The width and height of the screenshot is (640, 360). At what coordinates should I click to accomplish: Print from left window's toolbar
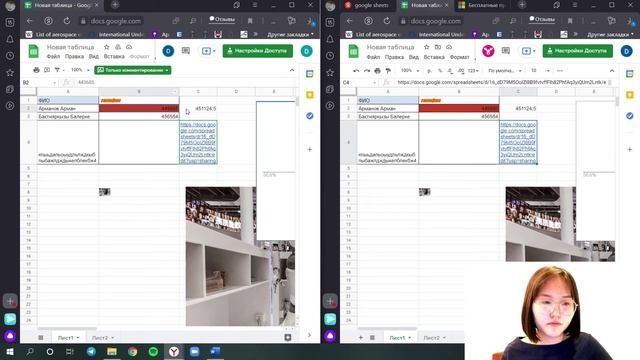pyautogui.click(x=36, y=70)
